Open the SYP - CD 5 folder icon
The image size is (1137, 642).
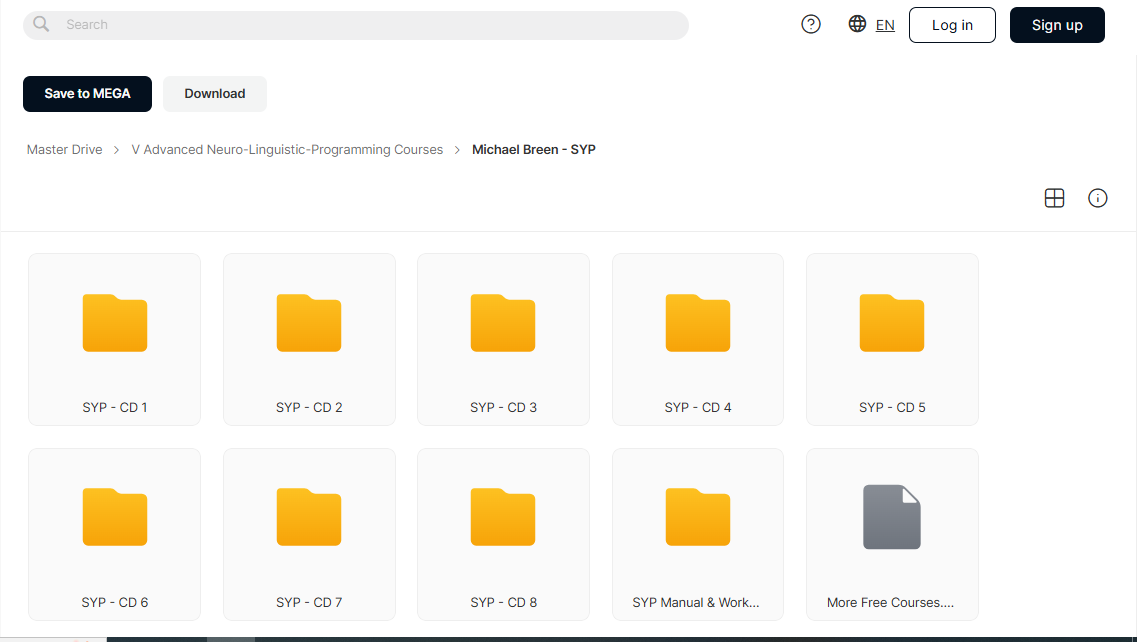(x=892, y=323)
